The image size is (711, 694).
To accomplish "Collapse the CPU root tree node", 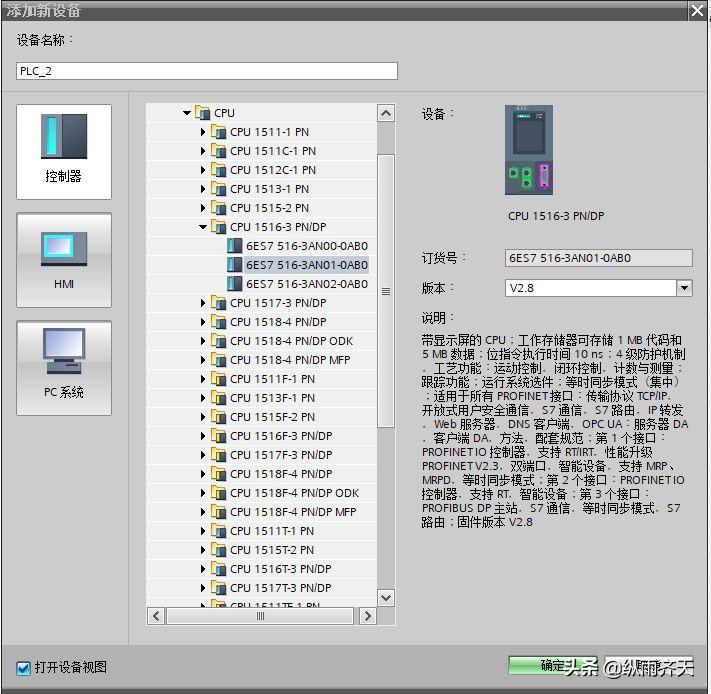I will coord(187,113).
